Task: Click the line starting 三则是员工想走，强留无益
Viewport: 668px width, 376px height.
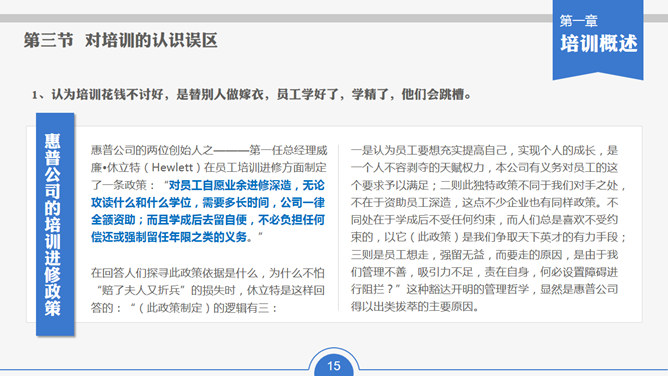Action: click(484, 255)
